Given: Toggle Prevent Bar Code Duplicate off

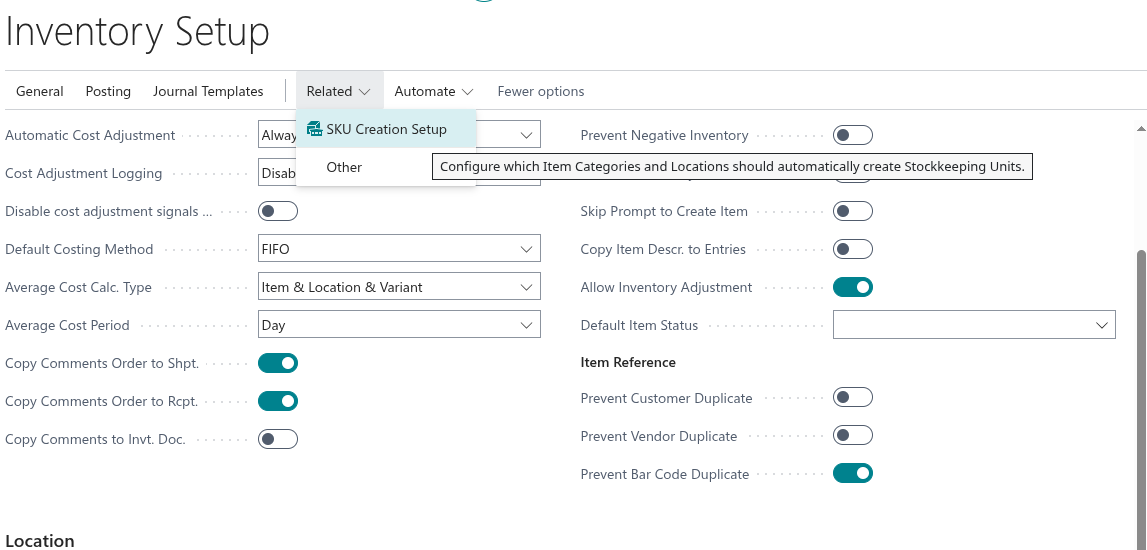Looking at the screenshot, I should 852,473.
